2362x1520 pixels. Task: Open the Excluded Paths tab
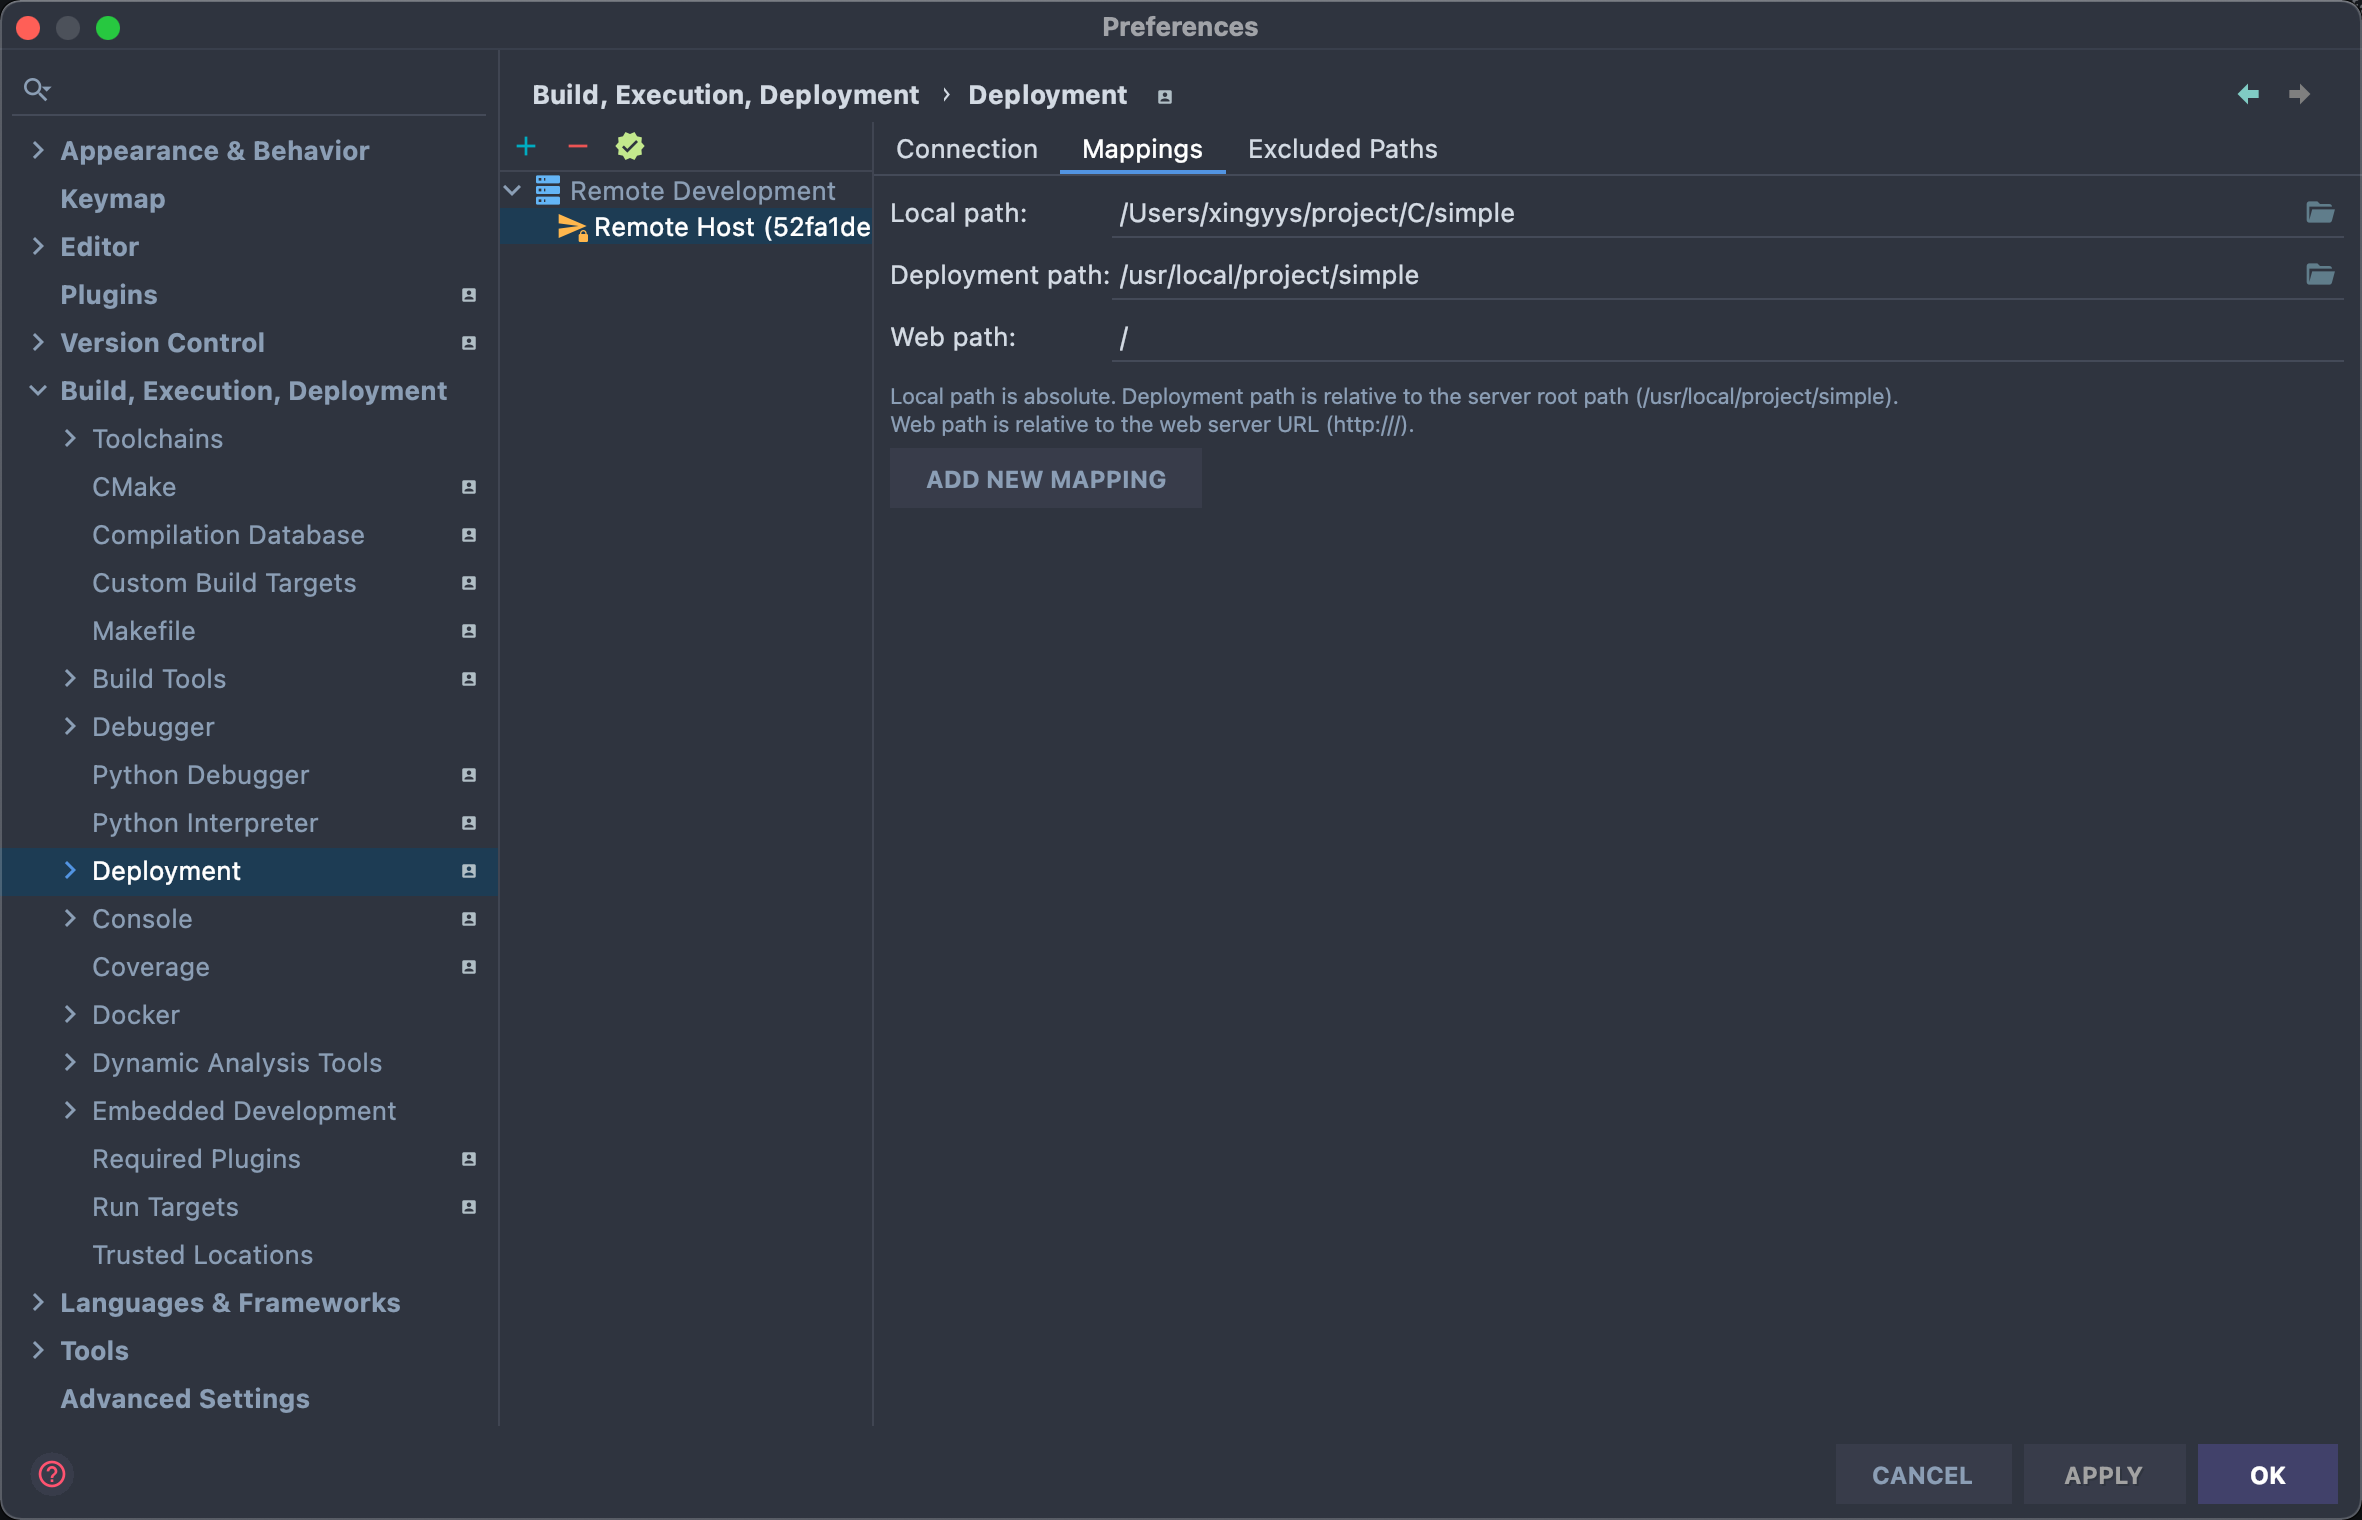pyautogui.click(x=1342, y=149)
